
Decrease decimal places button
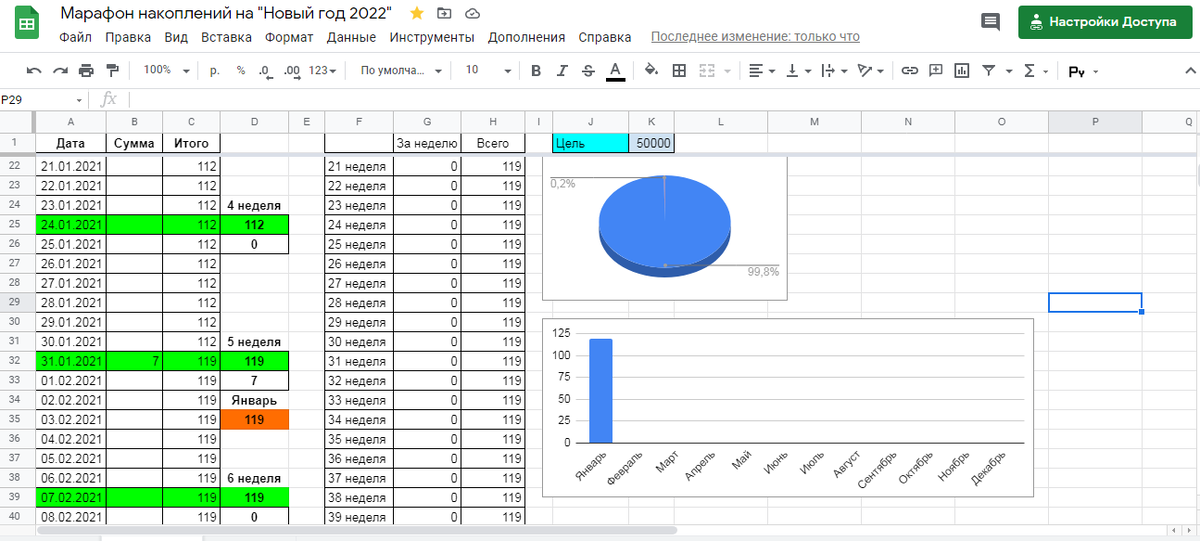[265, 71]
